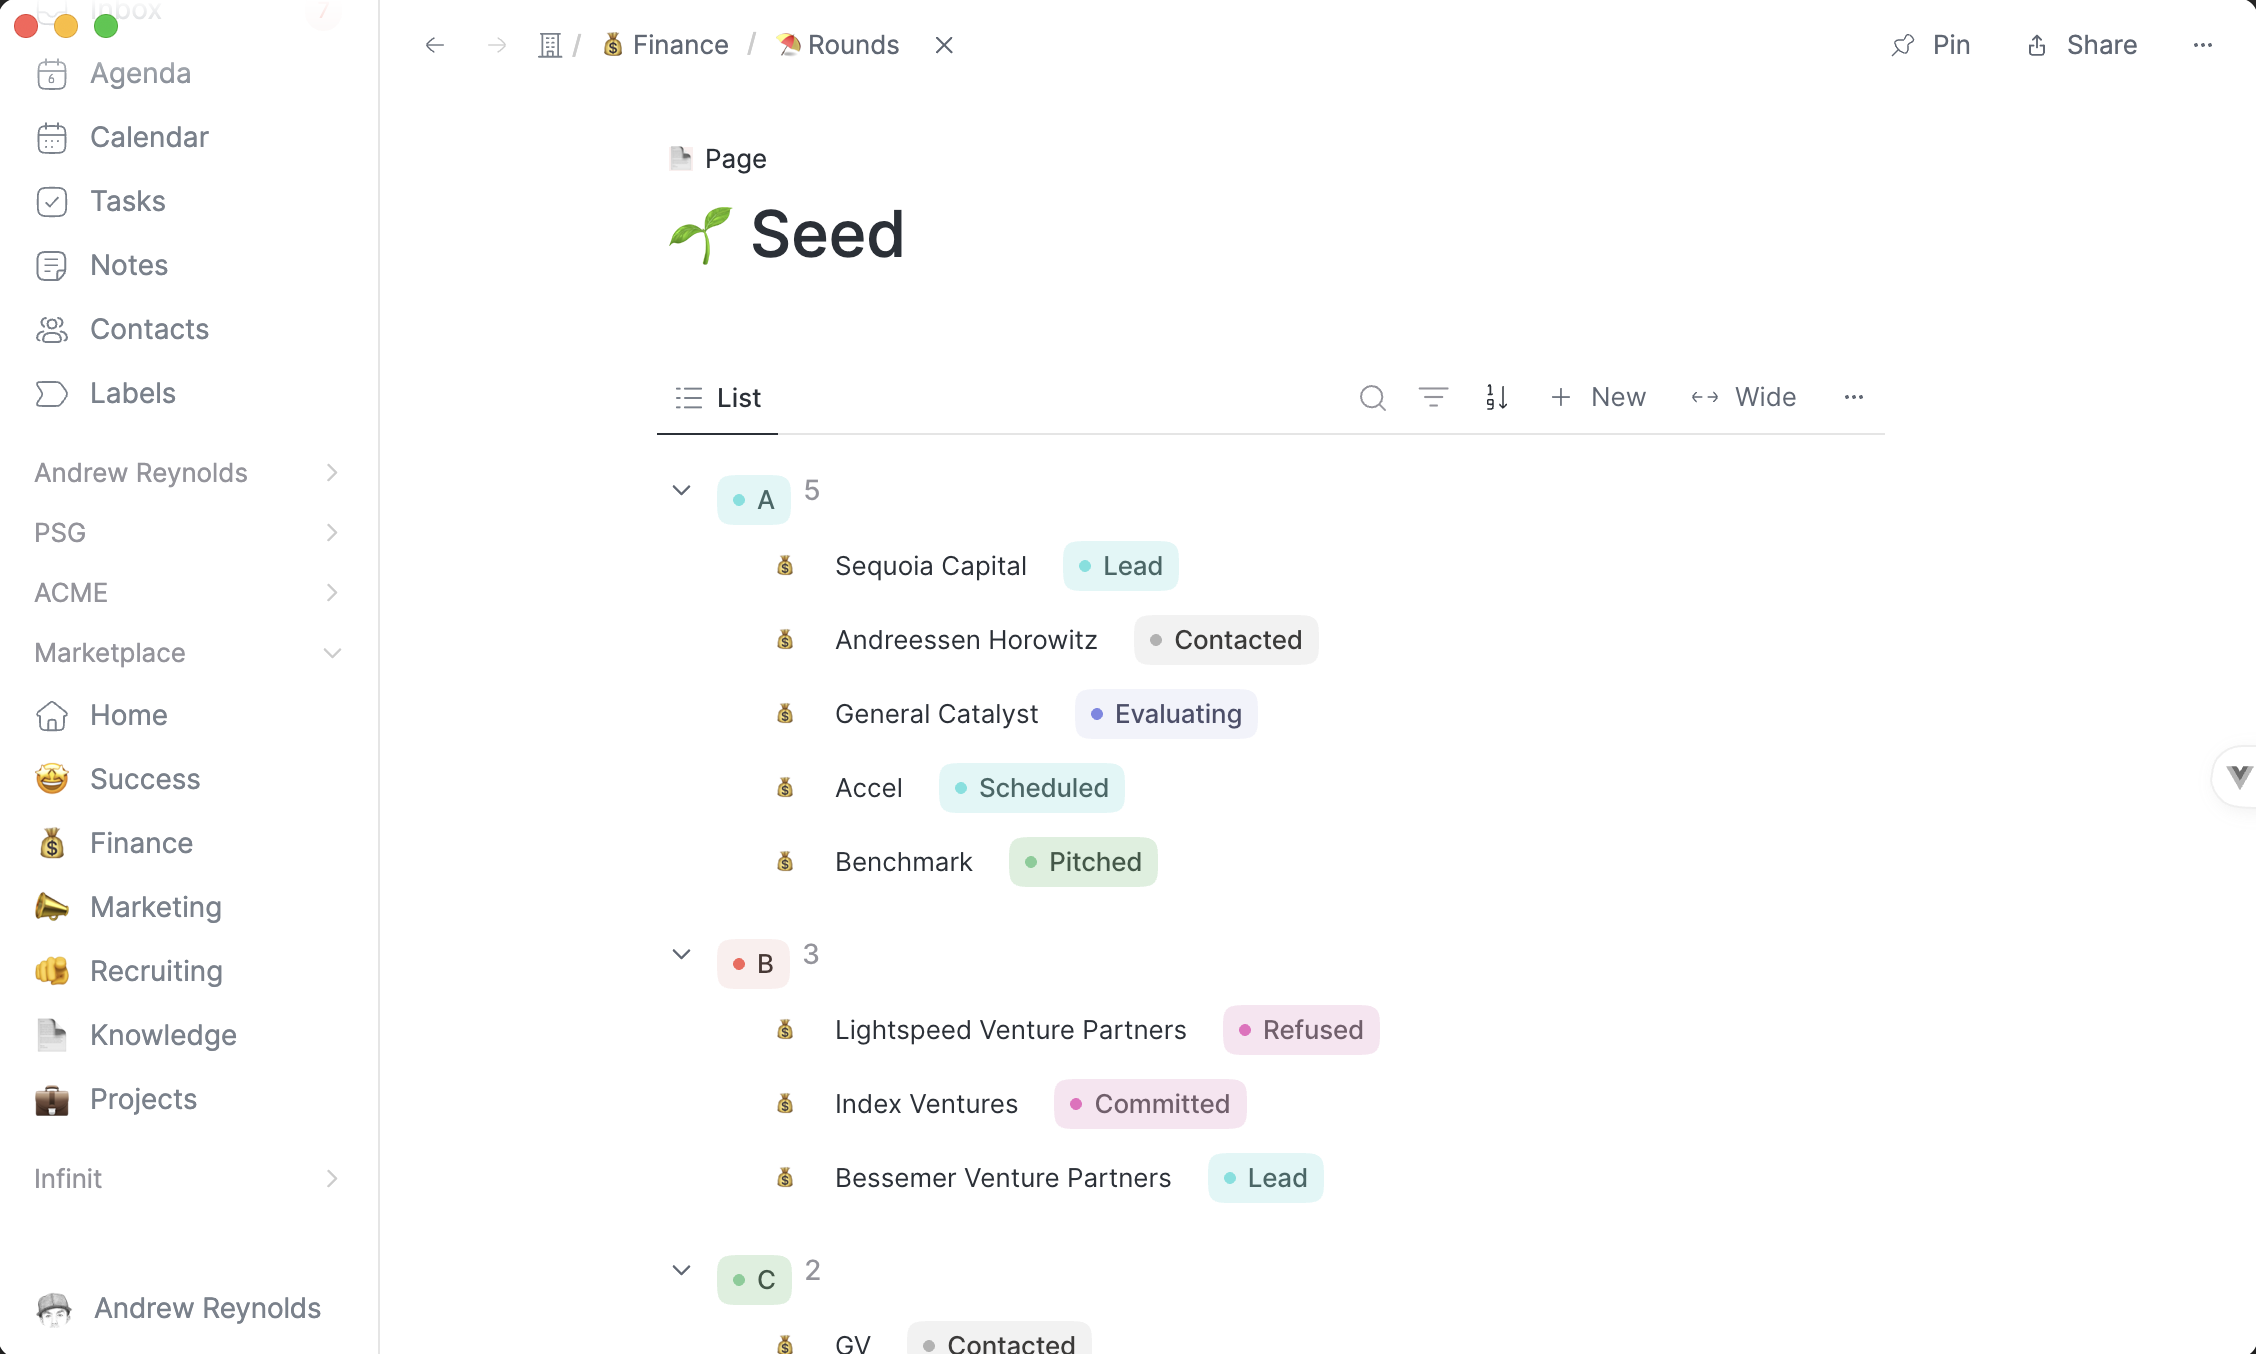This screenshot has width=2256, height=1354.
Task: Click the money bag icon beside Sequoia Capital
Action: 786,566
